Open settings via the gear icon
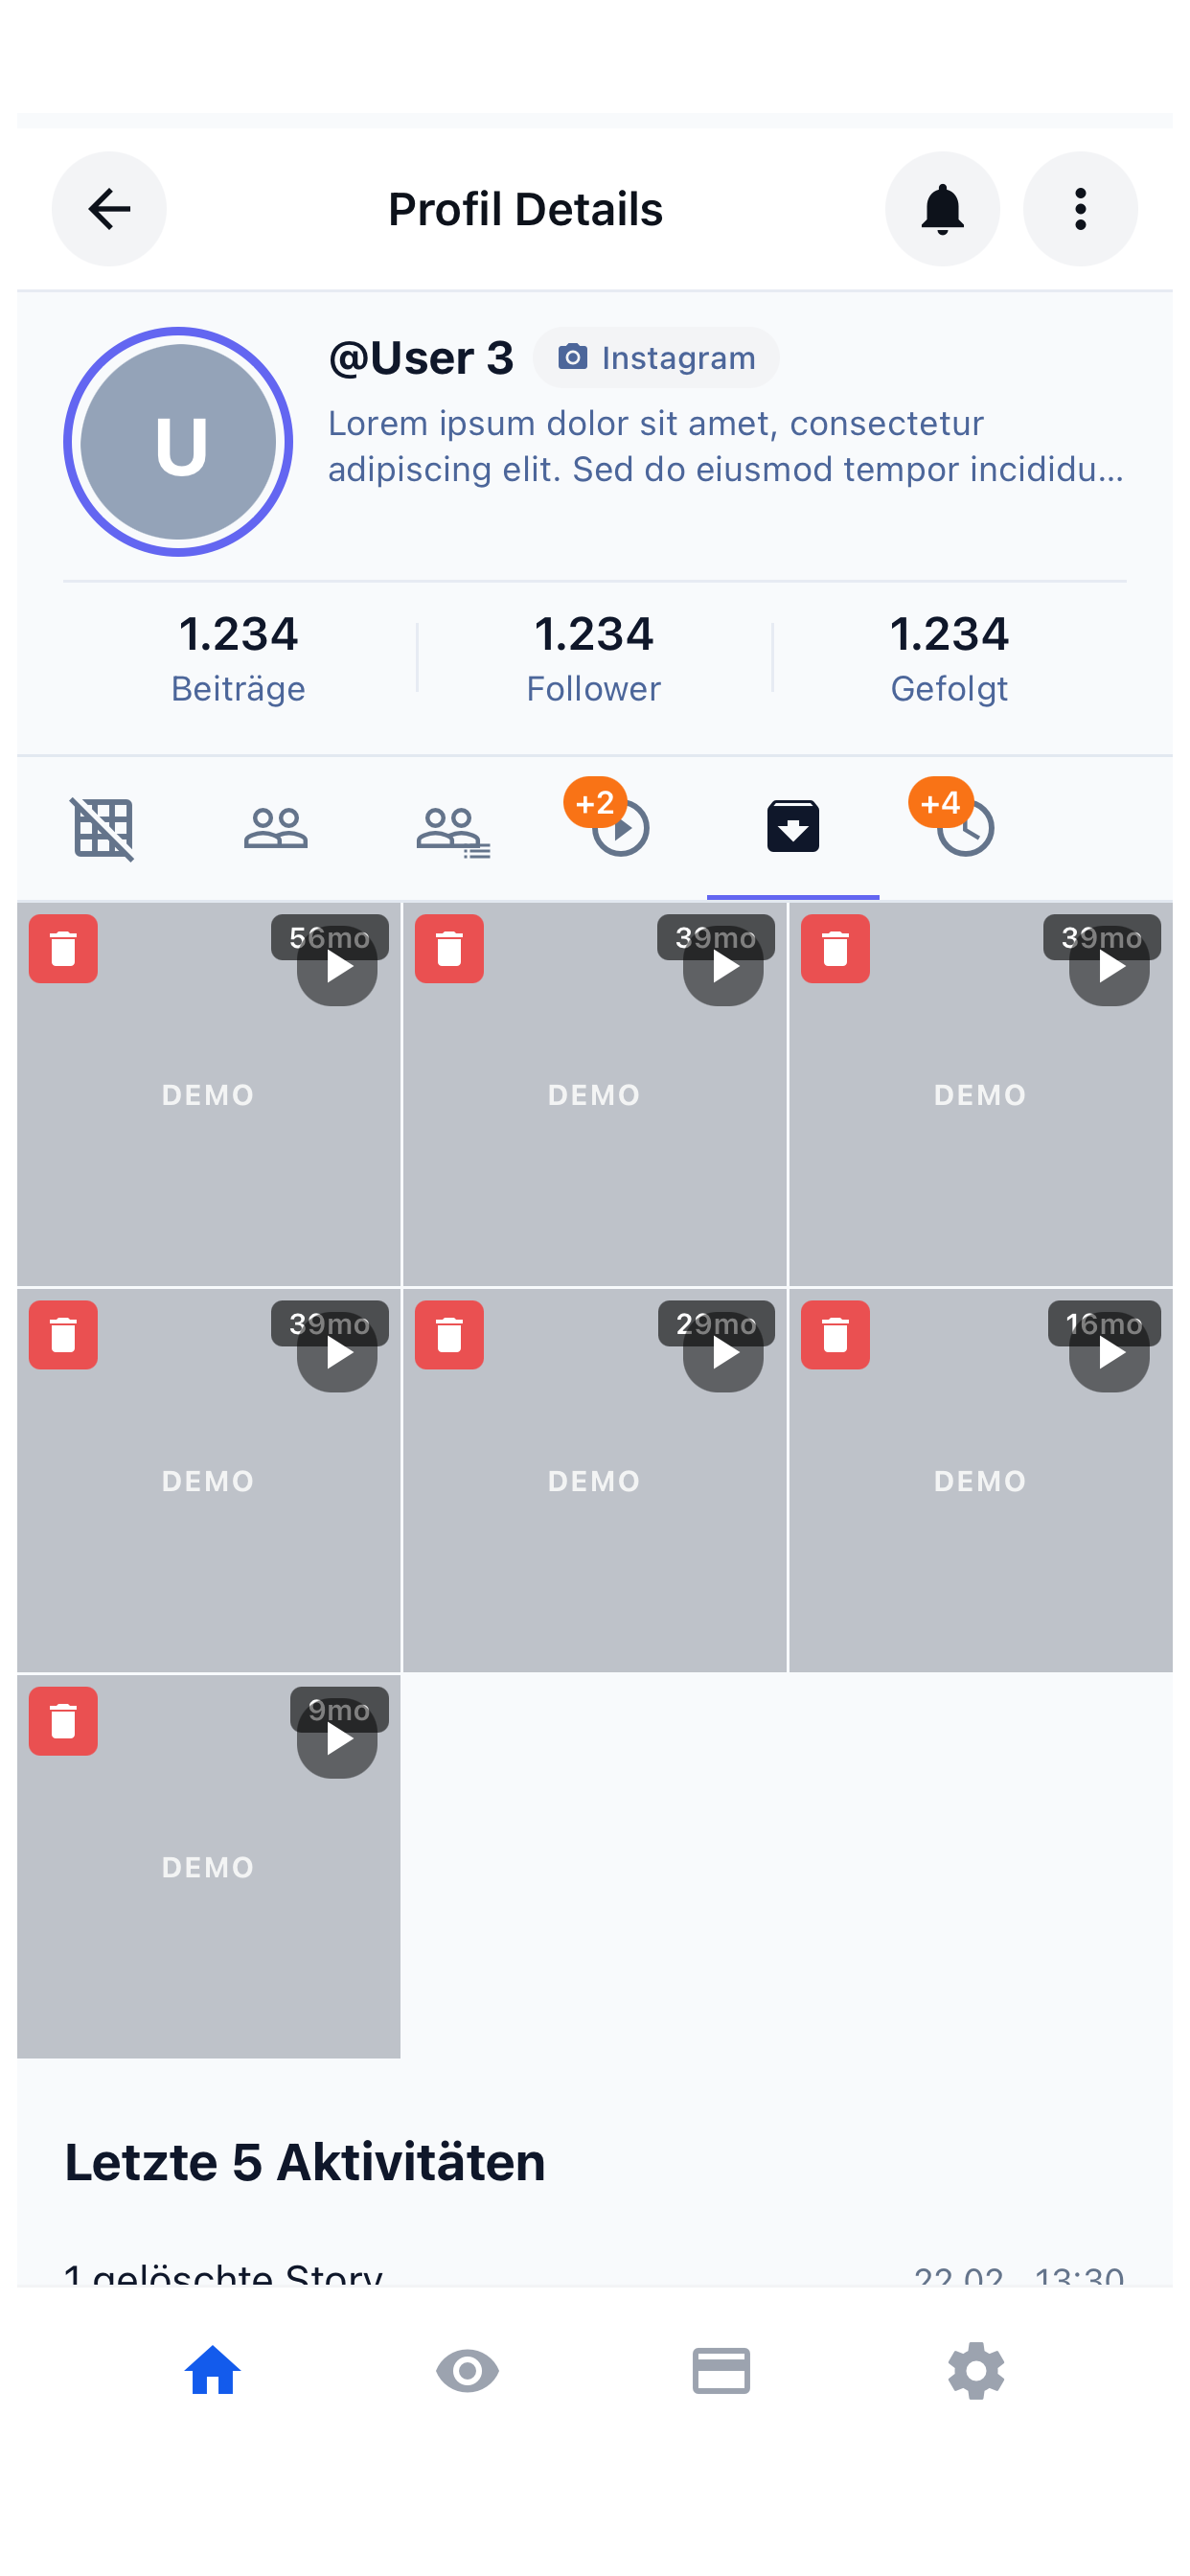Viewport: 1190px width, 2576px height. coord(975,2371)
